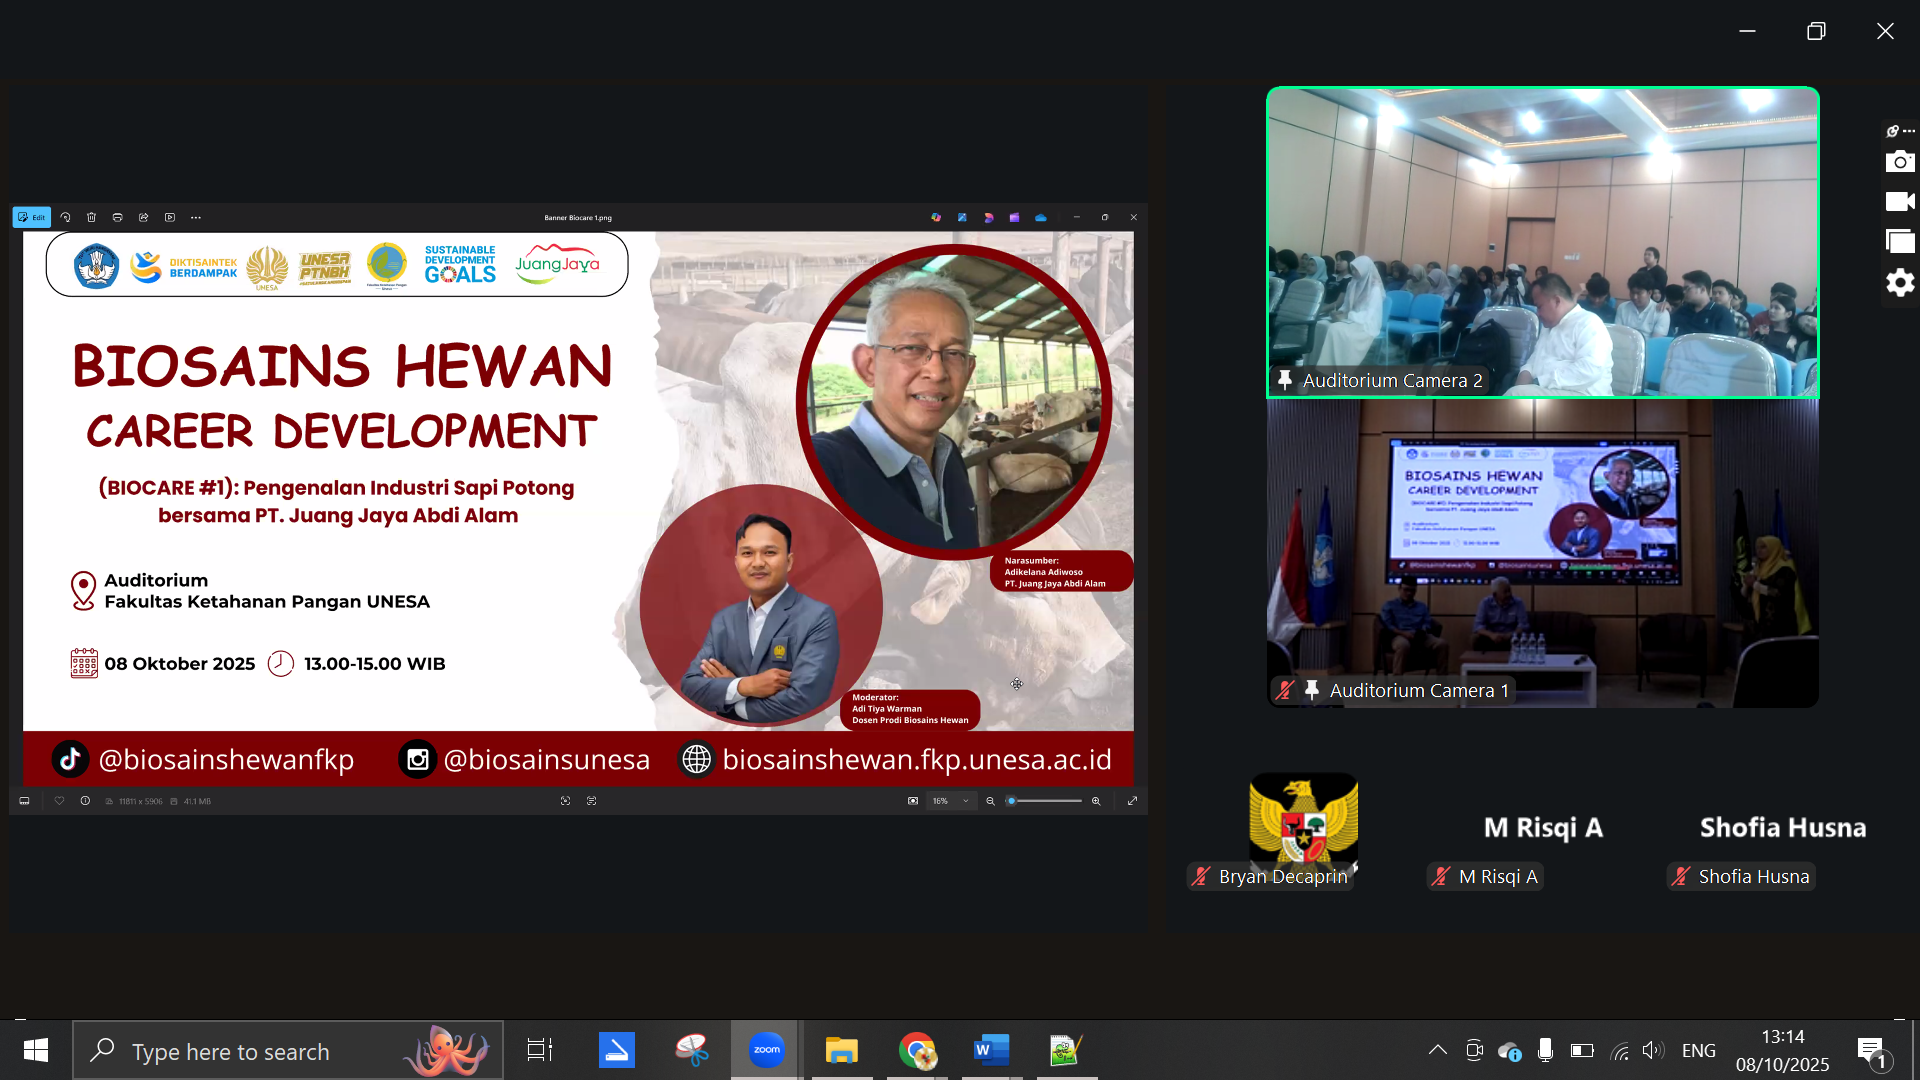Open Zoom settings gear icon

(1899, 283)
